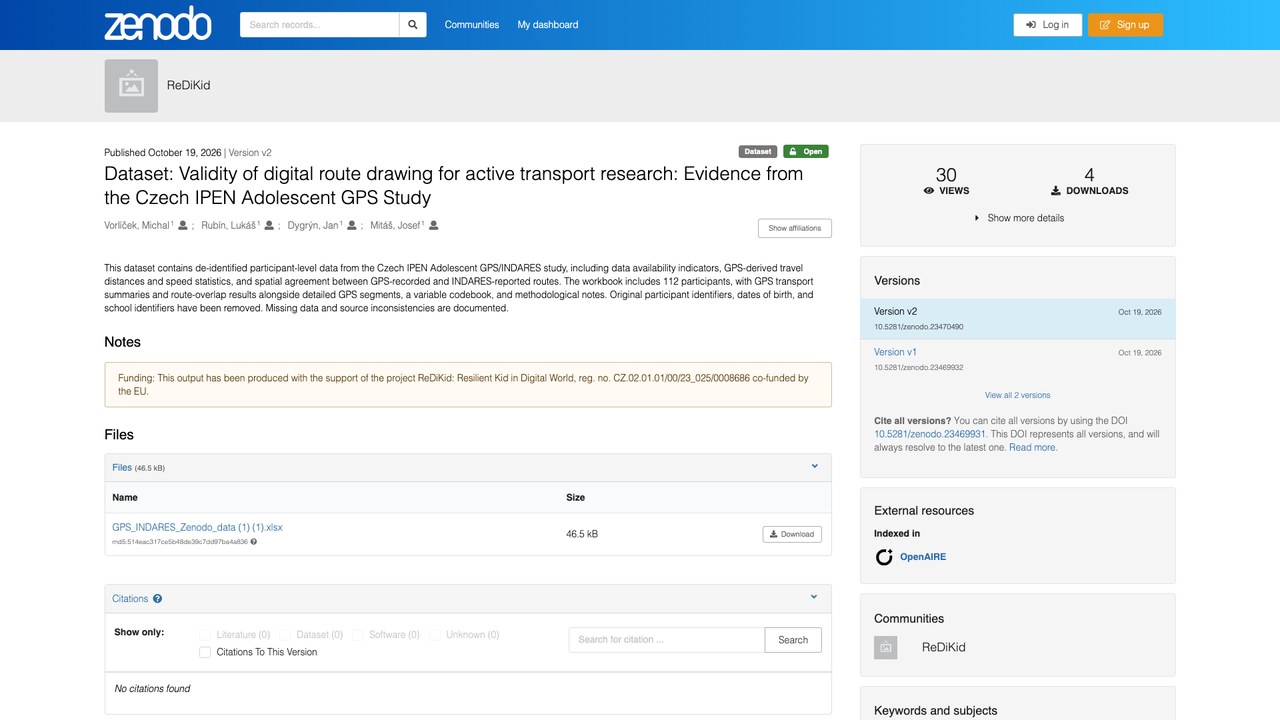The width and height of the screenshot is (1280, 720).
Task: Toggle the Unknown (0) checkbox
Action: pyautogui.click(x=435, y=635)
